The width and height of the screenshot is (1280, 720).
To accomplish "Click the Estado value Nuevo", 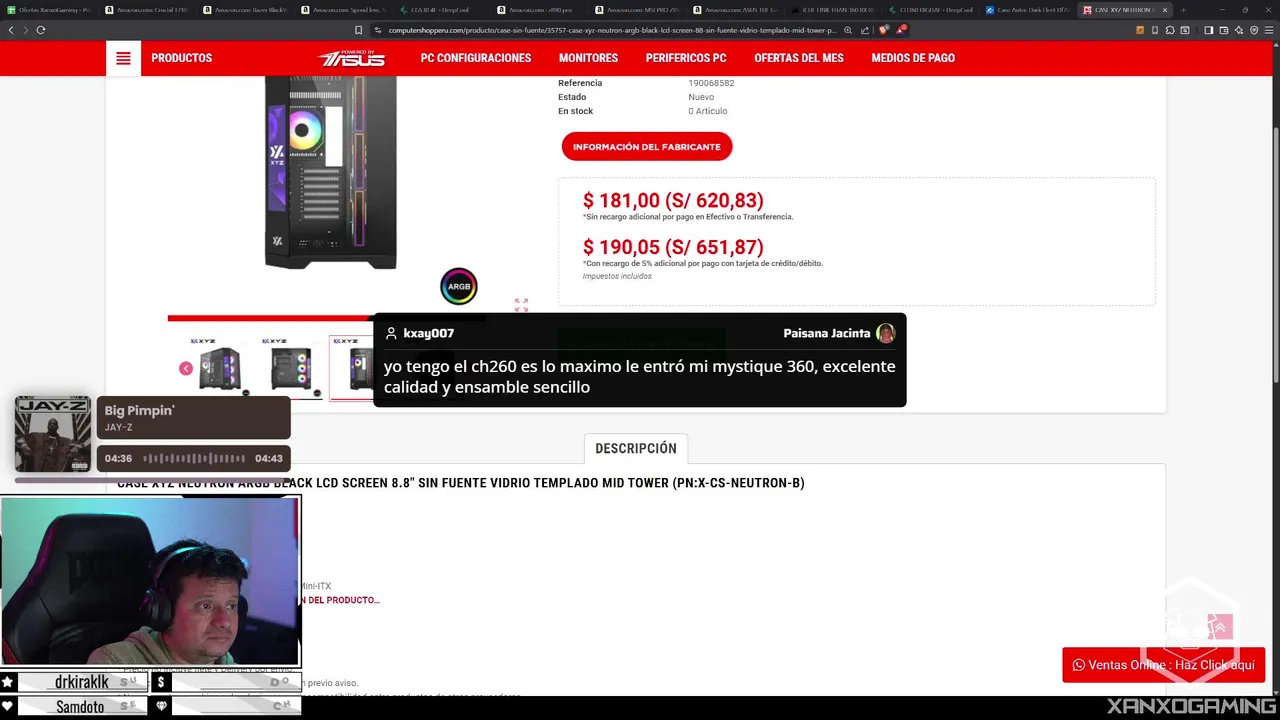I will tap(701, 97).
